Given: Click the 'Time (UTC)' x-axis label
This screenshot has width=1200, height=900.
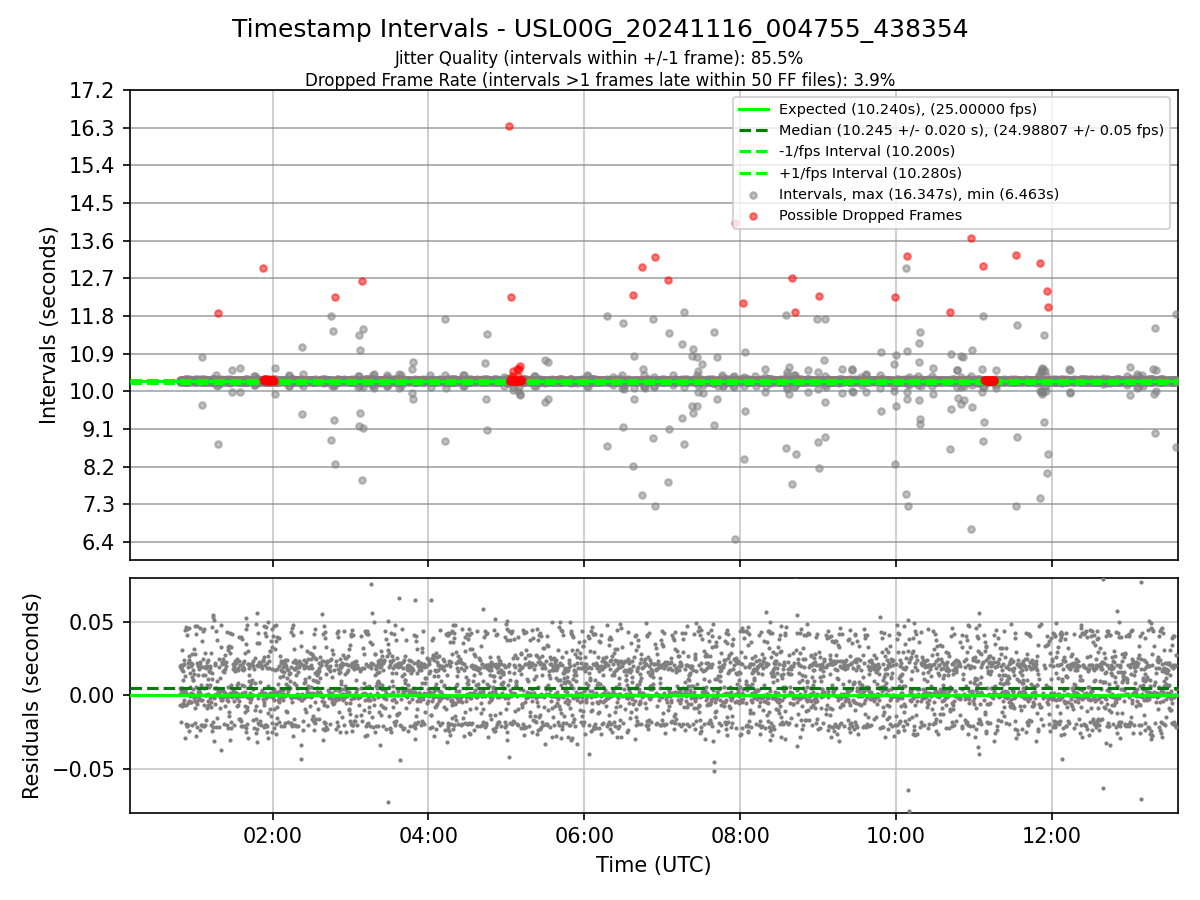Looking at the screenshot, I should tap(653, 865).
